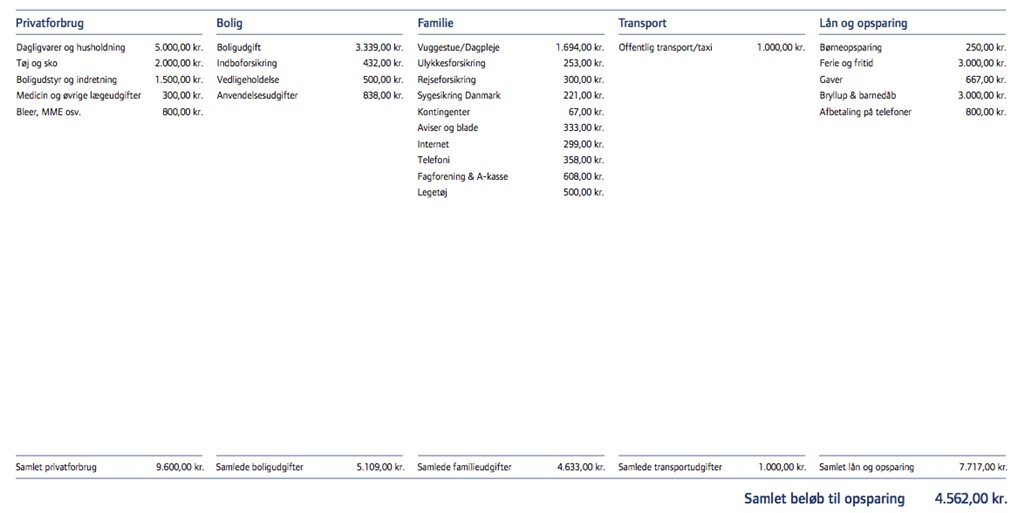Click the Familie column heading
1024x513 pixels.
tap(435, 23)
